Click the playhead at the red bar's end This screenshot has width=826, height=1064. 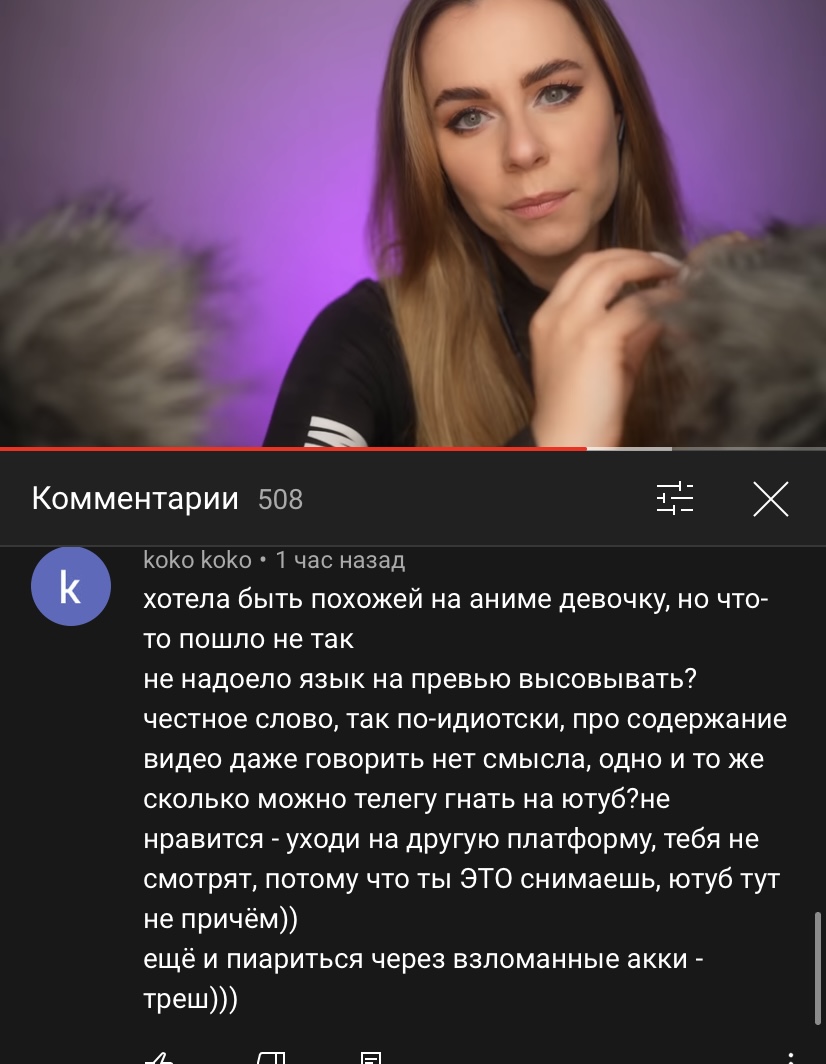[586, 449]
